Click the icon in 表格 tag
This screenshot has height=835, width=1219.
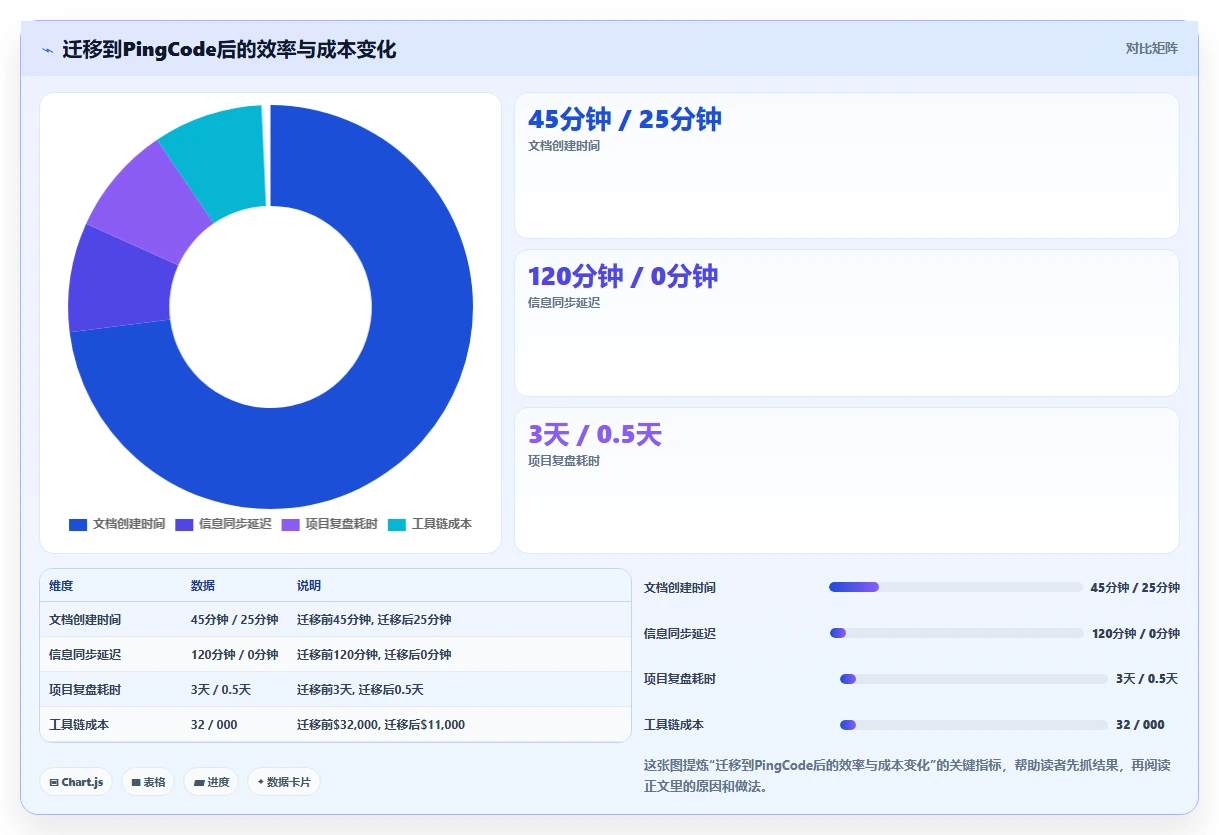136,783
